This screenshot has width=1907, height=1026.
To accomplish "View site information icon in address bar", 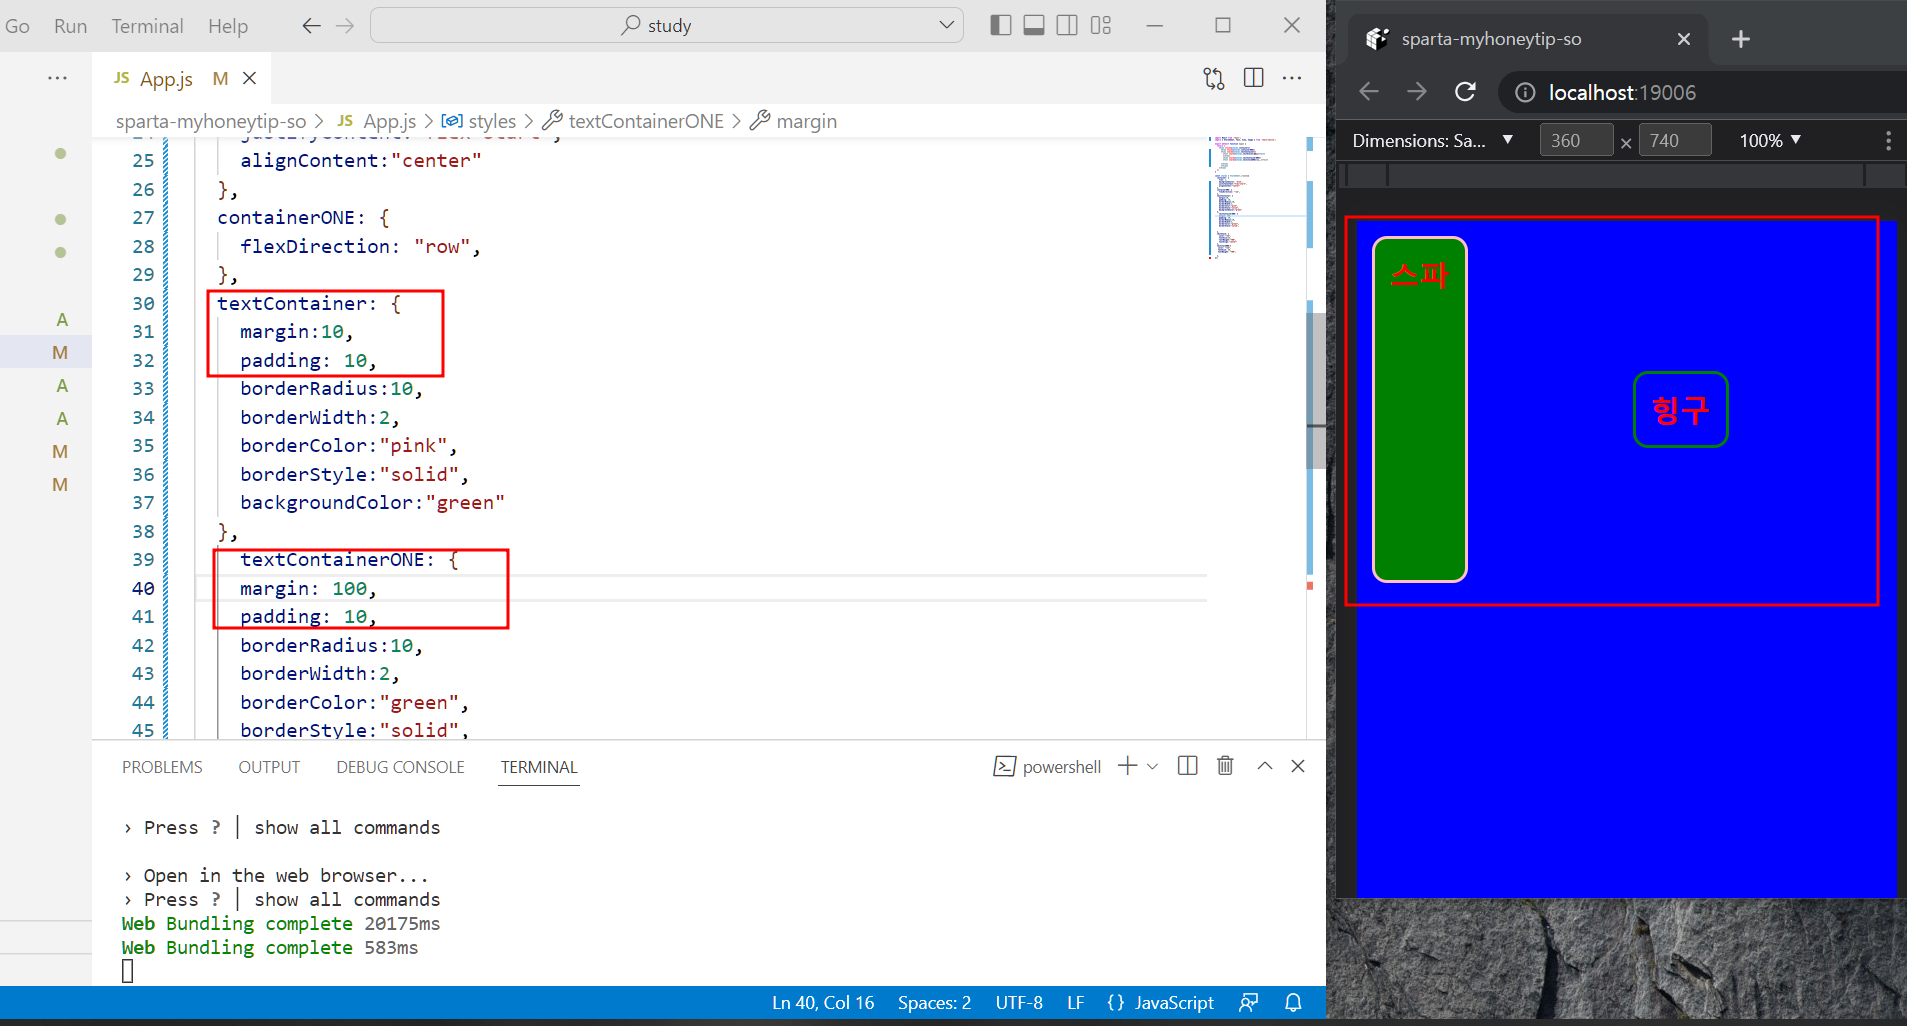I will tap(1525, 92).
